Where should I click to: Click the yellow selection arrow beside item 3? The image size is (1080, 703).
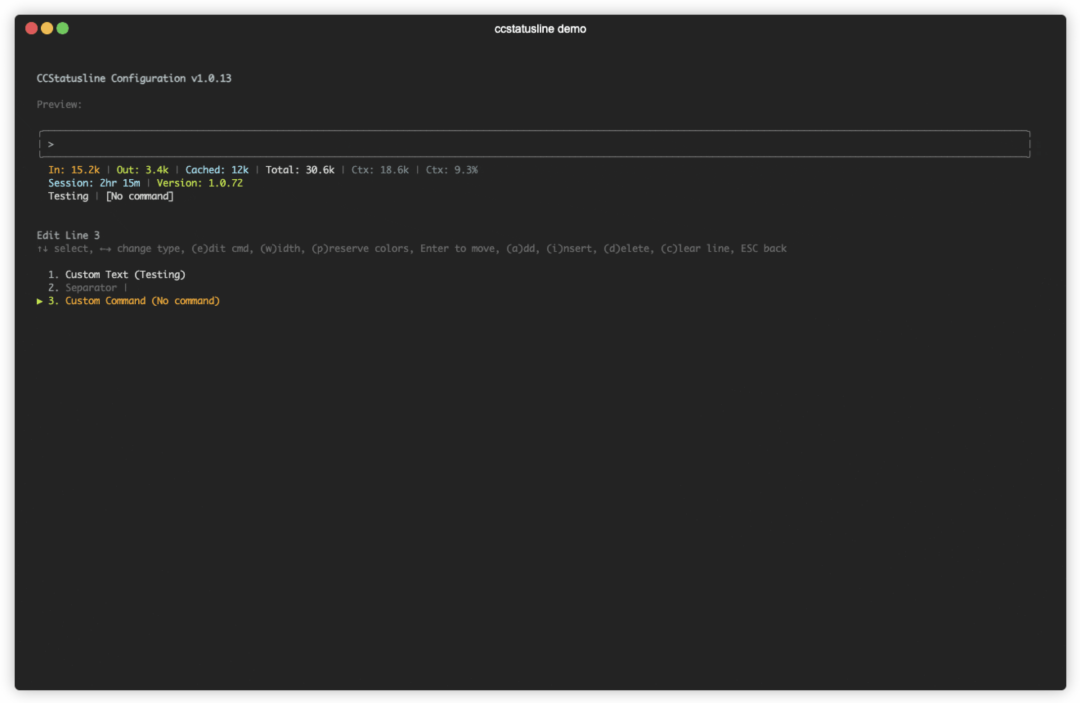40,301
